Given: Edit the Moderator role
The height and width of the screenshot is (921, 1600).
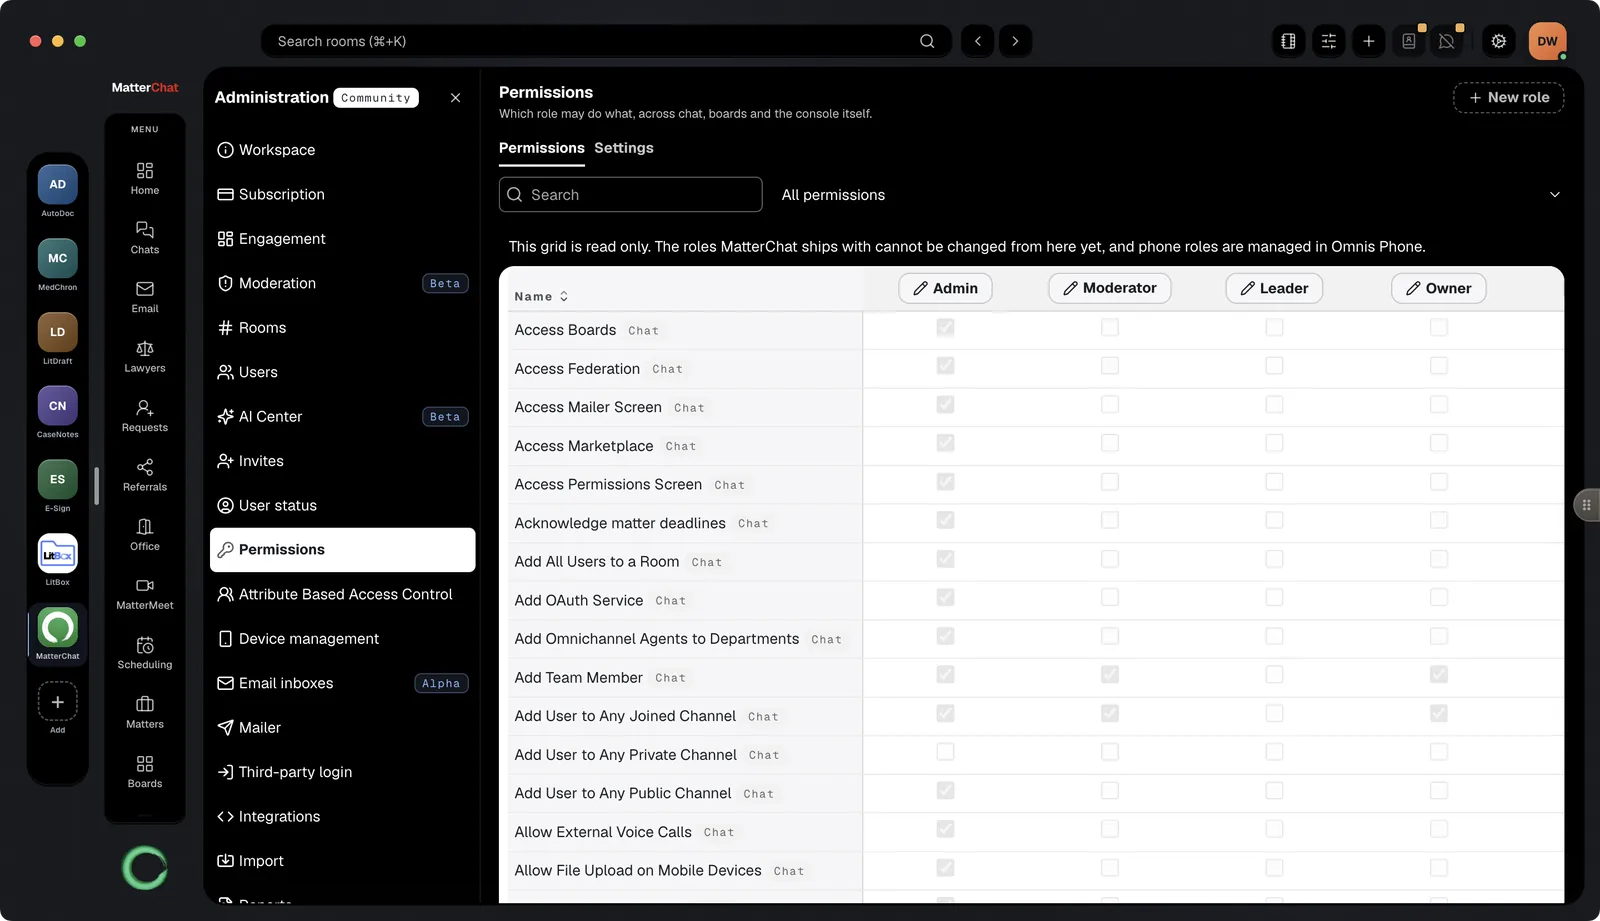Looking at the screenshot, I should tap(1110, 288).
